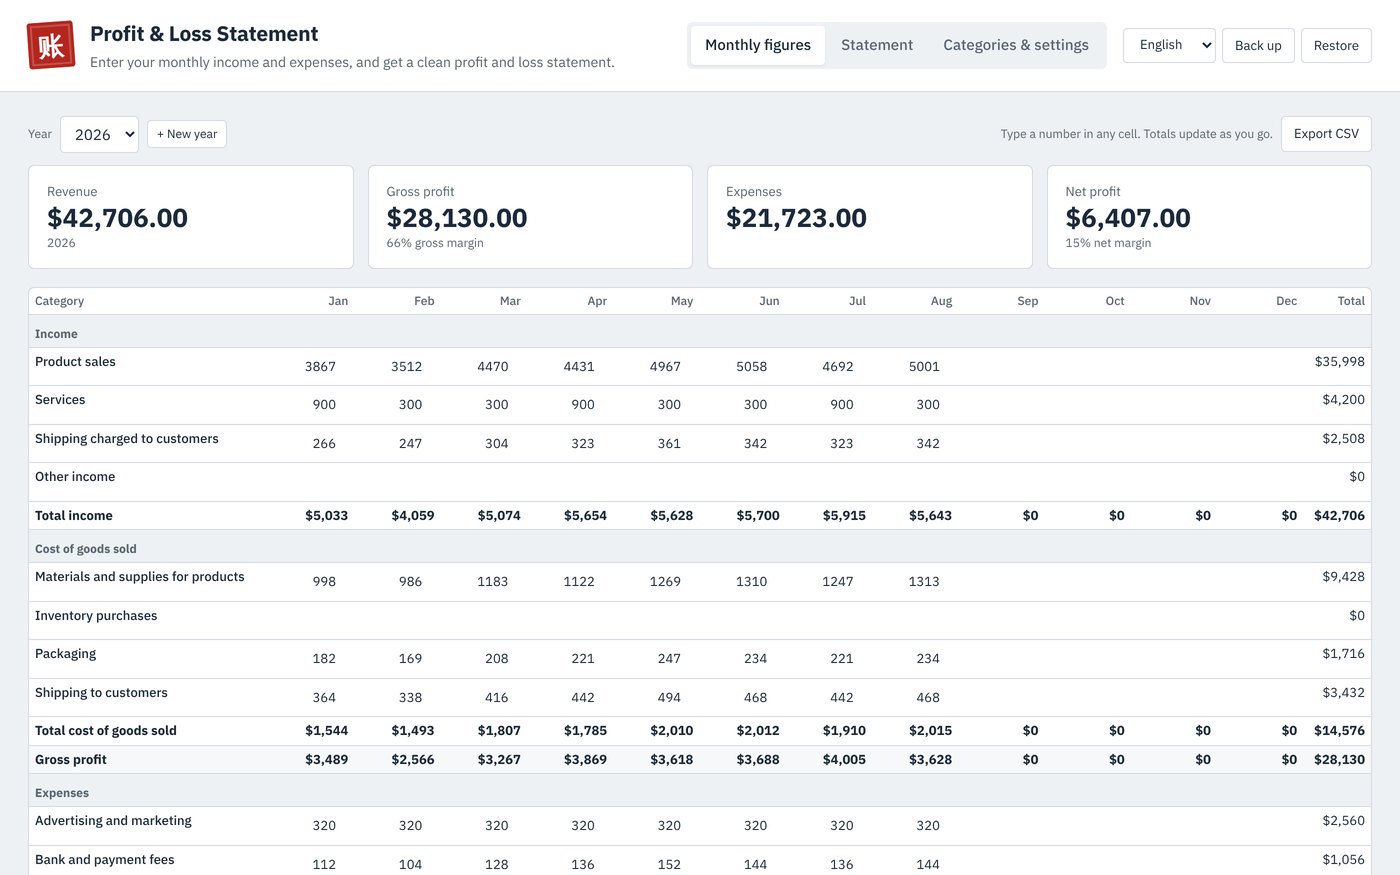The image size is (1400, 875).
Task: Click the Gross profit $28,130.00 card
Action: coord(530,217)
